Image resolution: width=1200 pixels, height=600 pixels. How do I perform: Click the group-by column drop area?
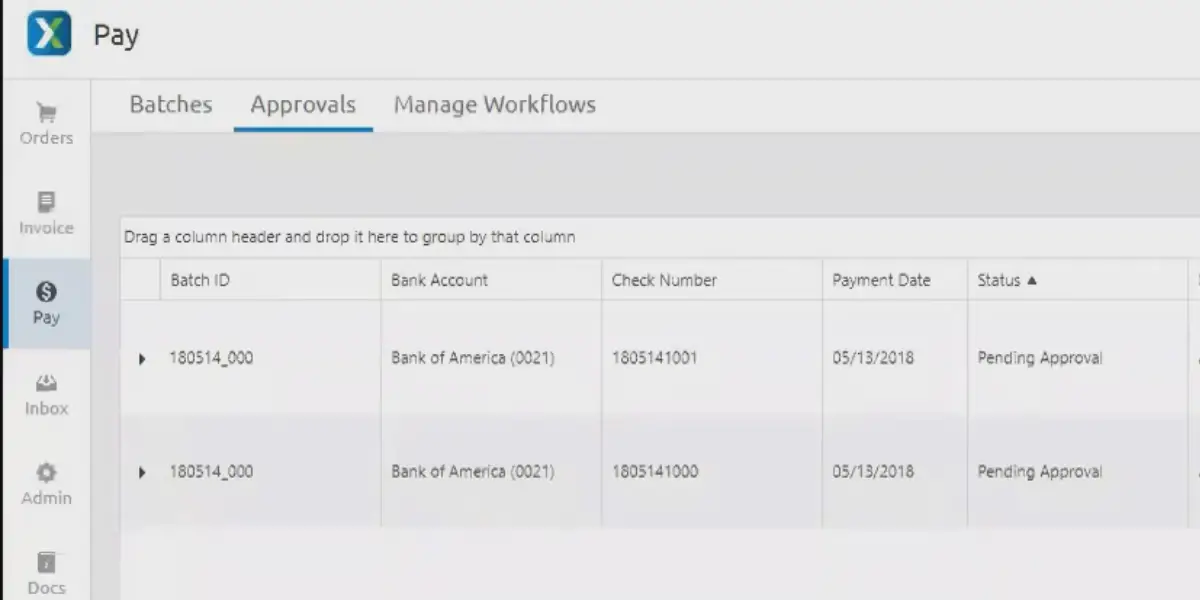(x=660, y=238)
